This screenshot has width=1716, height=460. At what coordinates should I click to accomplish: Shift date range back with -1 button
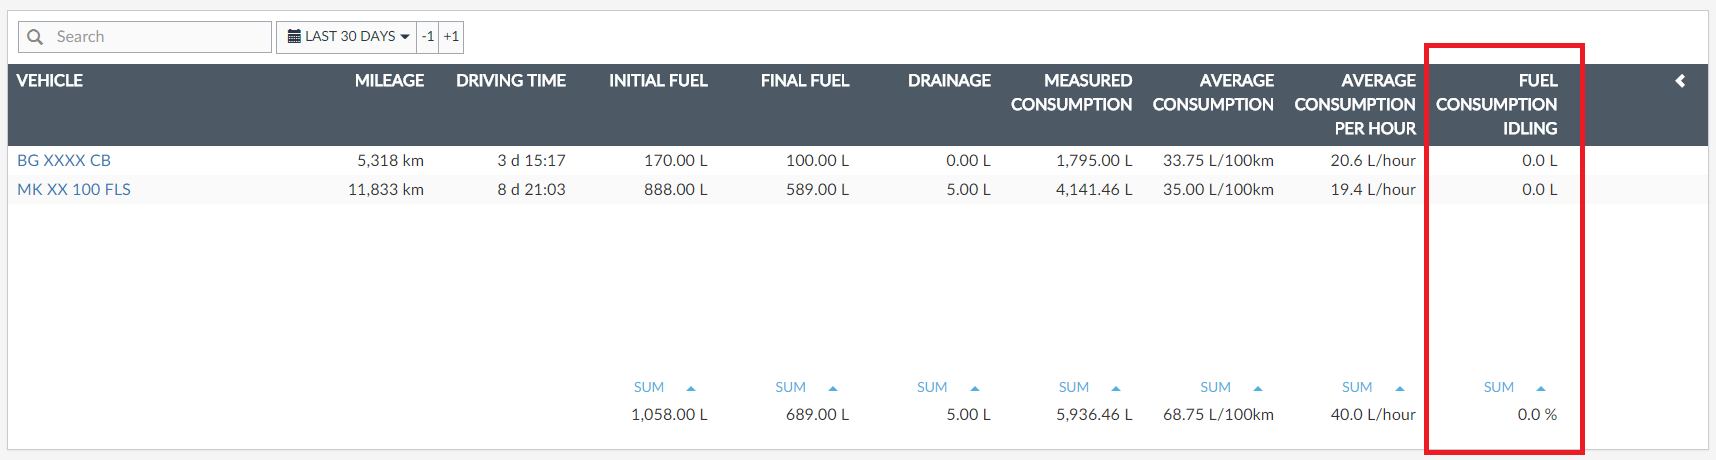[x=428, y=37]
